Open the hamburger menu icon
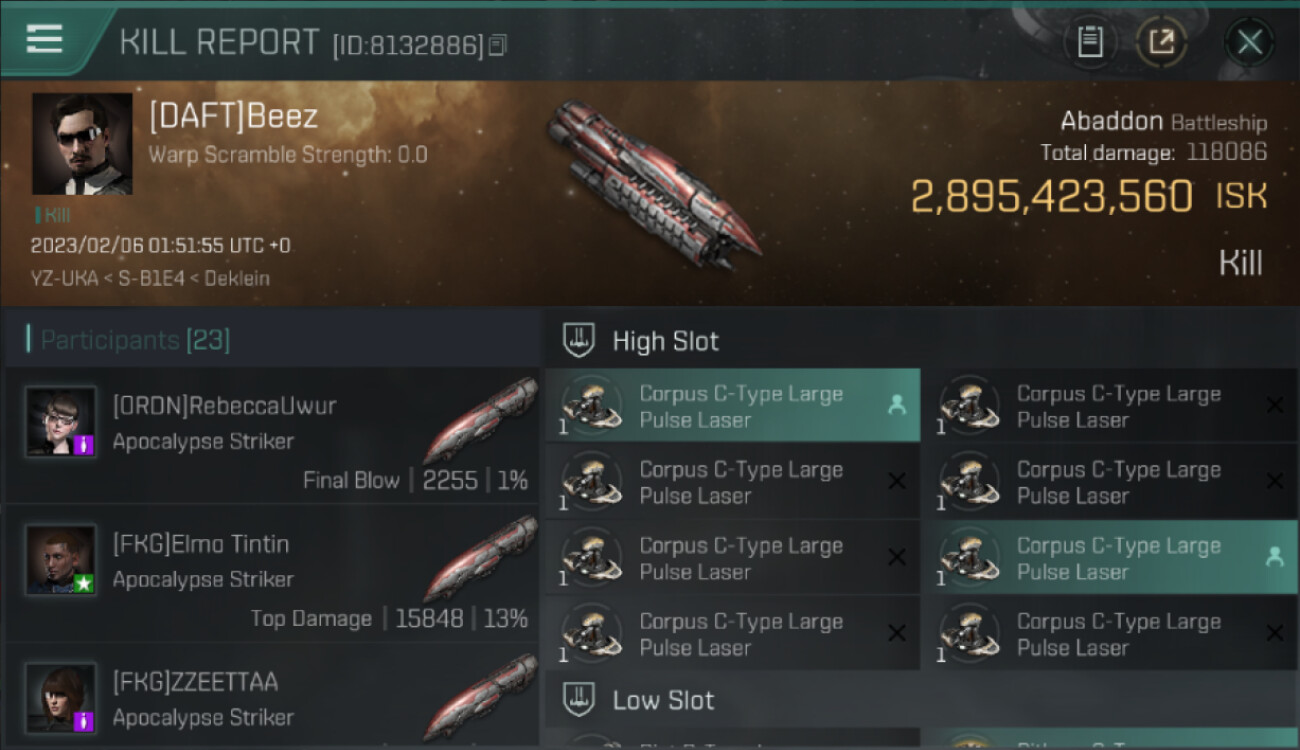 click(44, 39)
